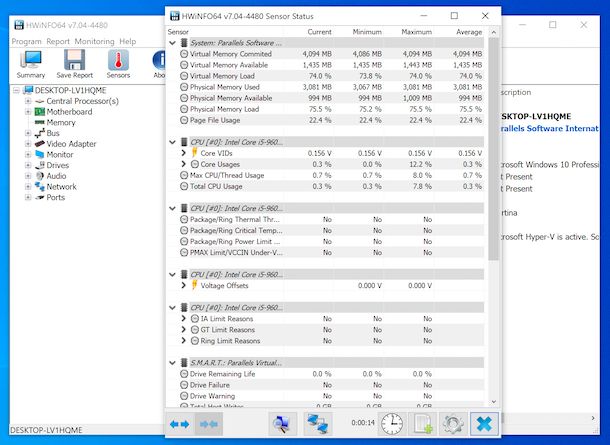This screenshot has height=445, width=610.
Task: Expand the Drives tree node
Action: point(28,165)
